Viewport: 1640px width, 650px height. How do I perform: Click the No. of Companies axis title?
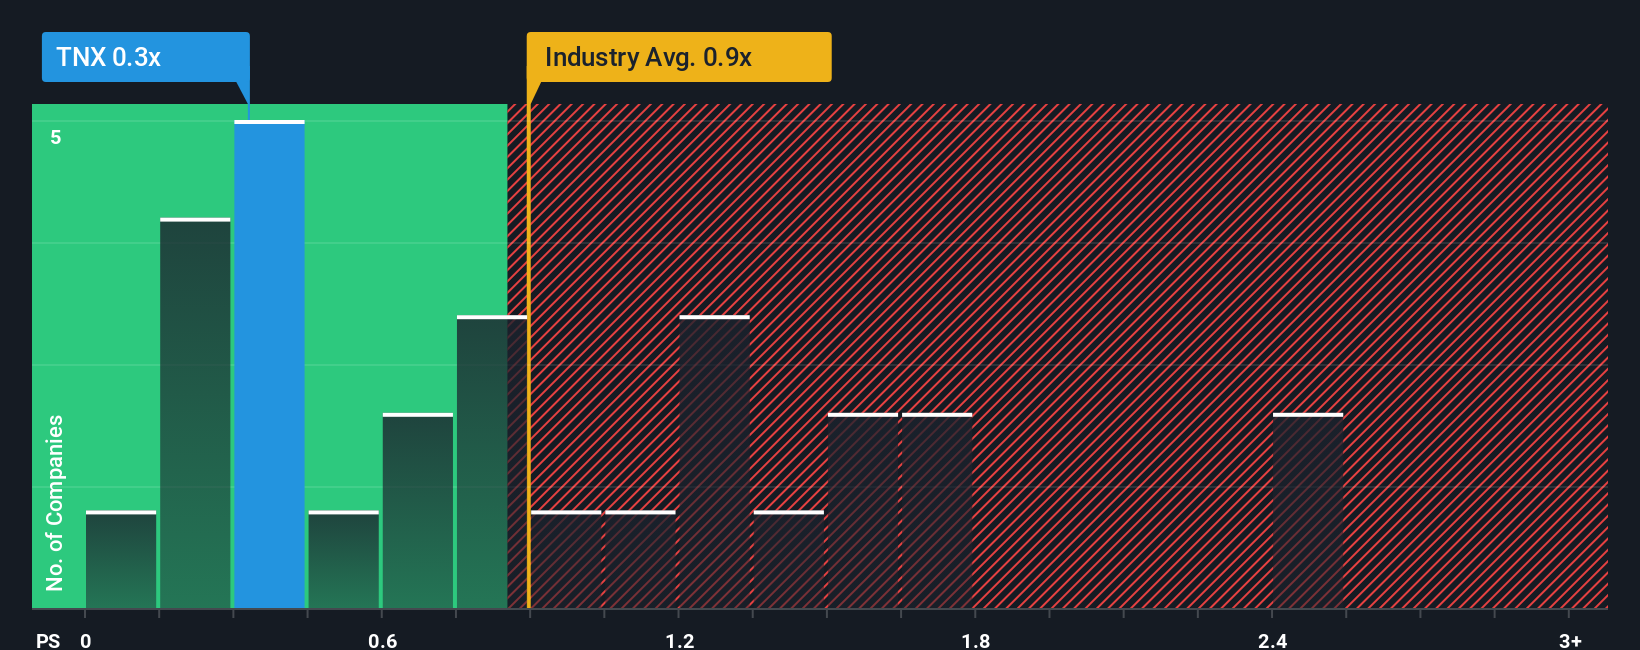(55, 503)
